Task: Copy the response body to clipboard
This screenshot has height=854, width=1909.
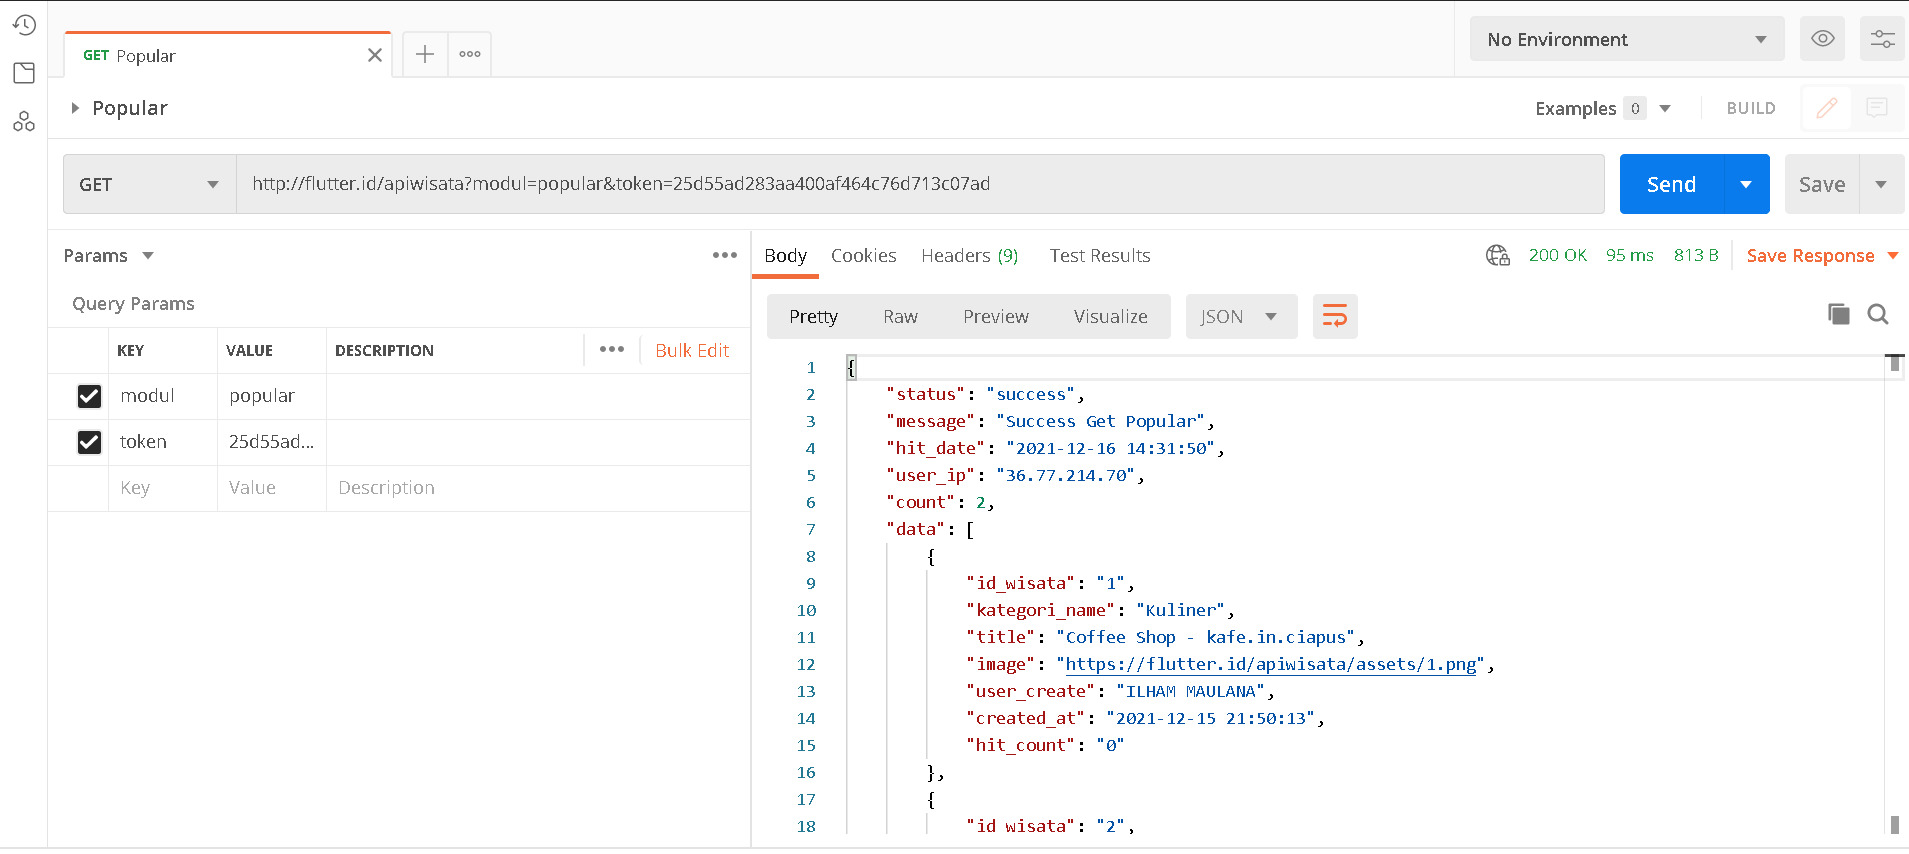Action: [1838, 314]
